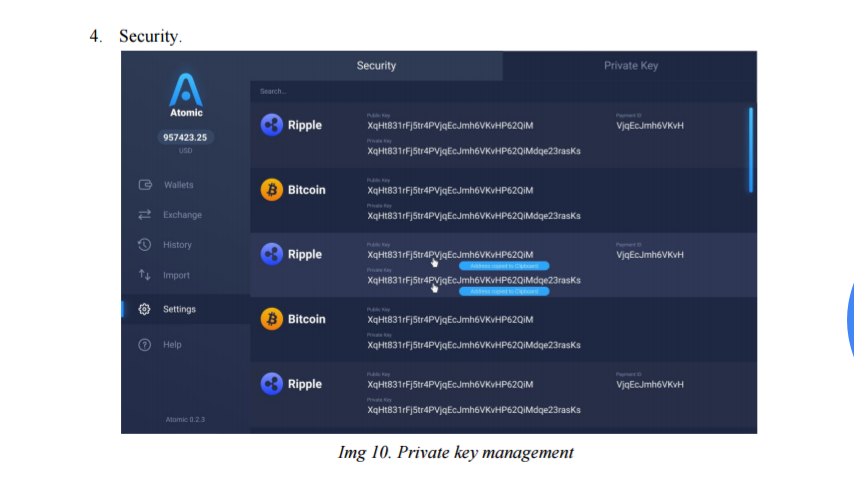The image size is (854, 480).
Task: Click the blue vertical scrollbar
Action: [751, 150]
